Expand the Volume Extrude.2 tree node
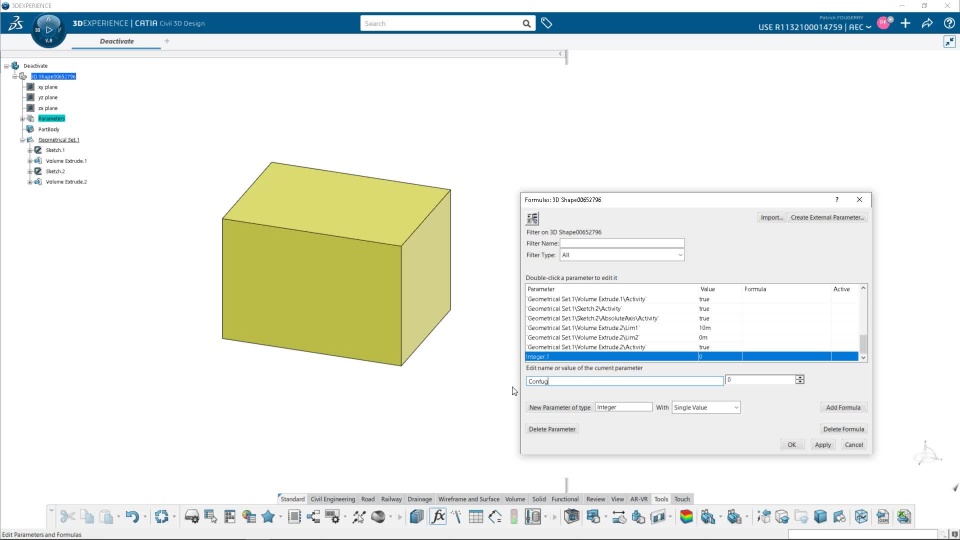 (x=30, y=182)
